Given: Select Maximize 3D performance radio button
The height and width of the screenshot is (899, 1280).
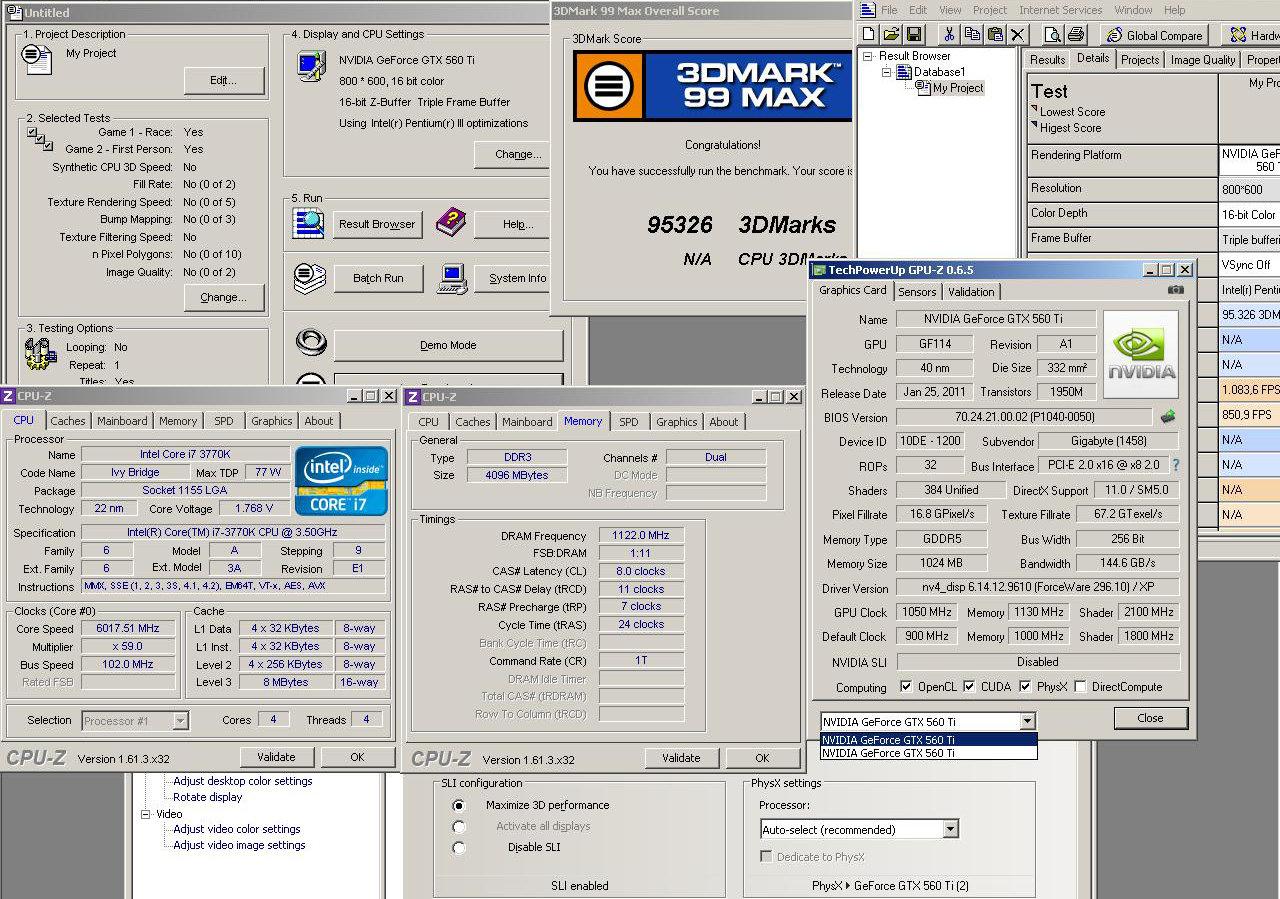Looking at the screenshot, I should (x=459, y=805).
